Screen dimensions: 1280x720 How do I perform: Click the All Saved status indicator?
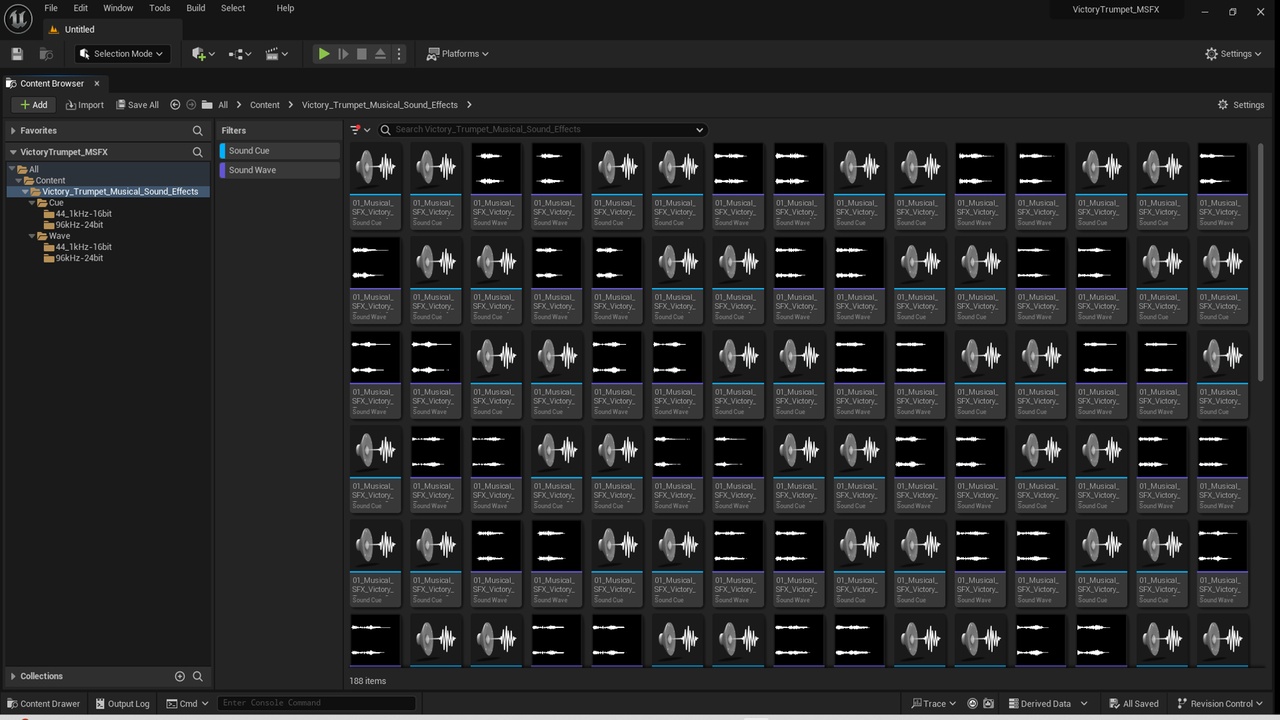[1133, 704]
